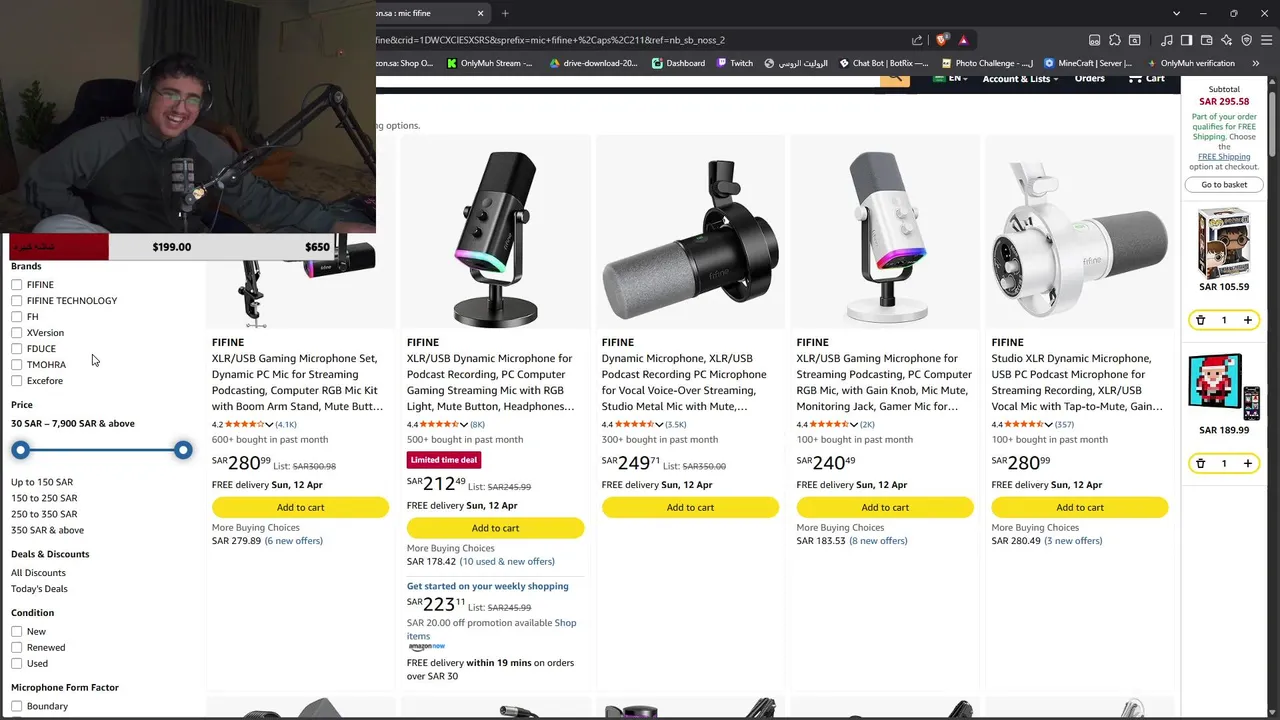Click the Brave Shields lion icon
The width and height of the screenshot is (1280, 720).
pos(942,40)
